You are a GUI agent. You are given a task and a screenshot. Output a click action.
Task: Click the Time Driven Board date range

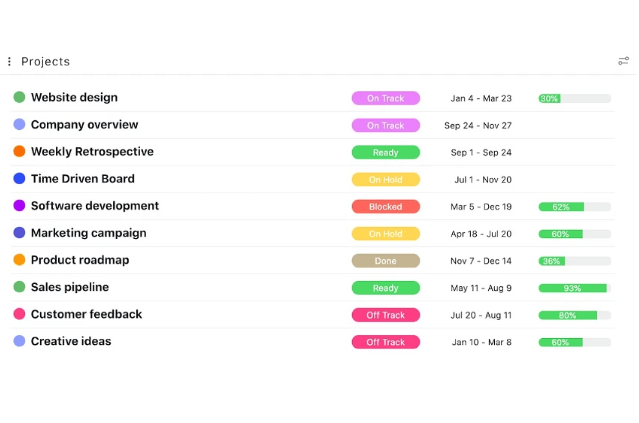[x=482, y=180]
